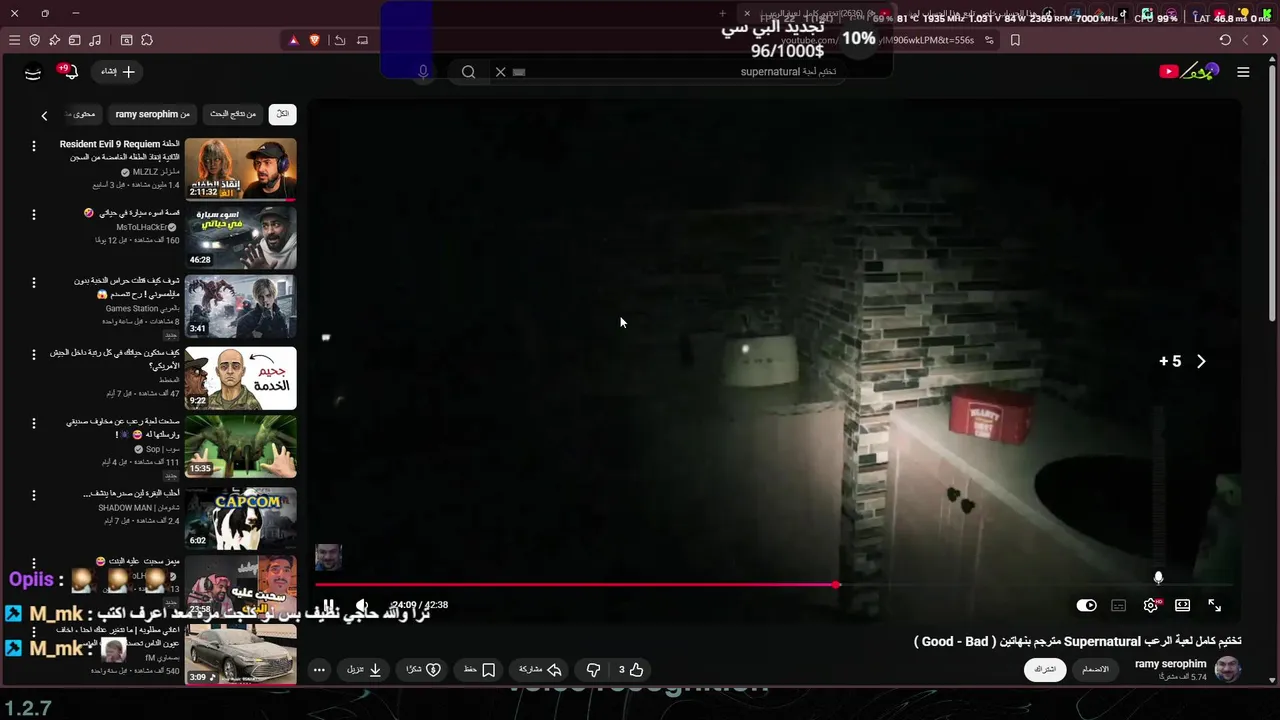
Task: Click the Brave Shields lion icon
Action: click(x=315, y=40)
